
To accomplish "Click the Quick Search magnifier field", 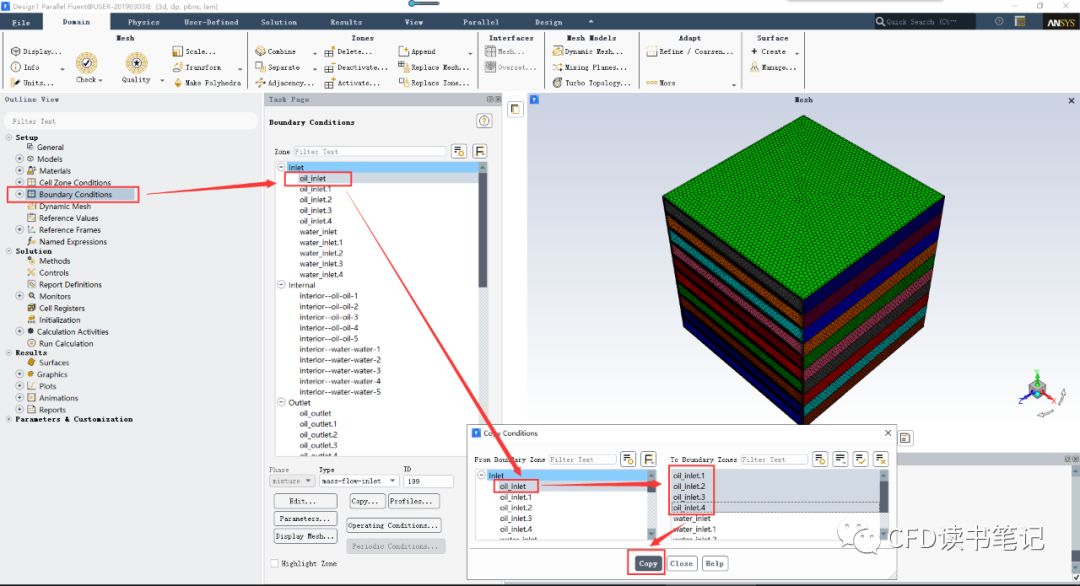I will [924, 22].
